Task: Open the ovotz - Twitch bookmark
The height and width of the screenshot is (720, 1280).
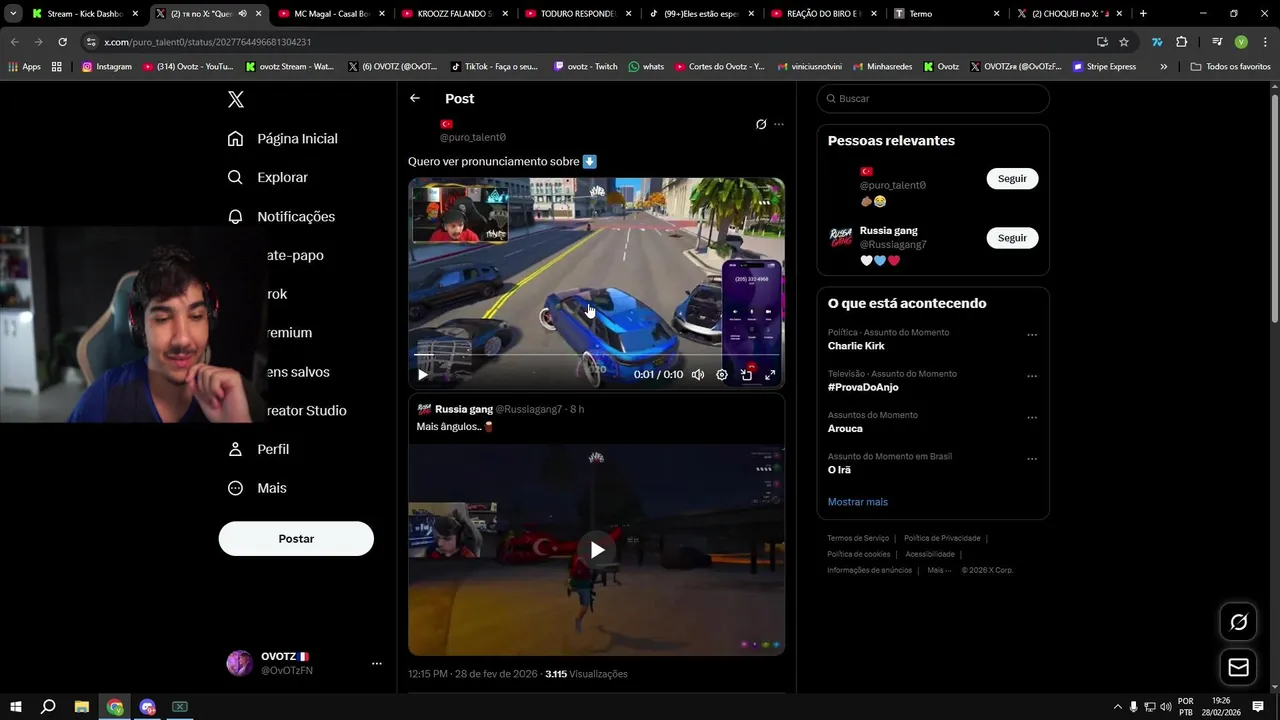Action: coord(586,67)
